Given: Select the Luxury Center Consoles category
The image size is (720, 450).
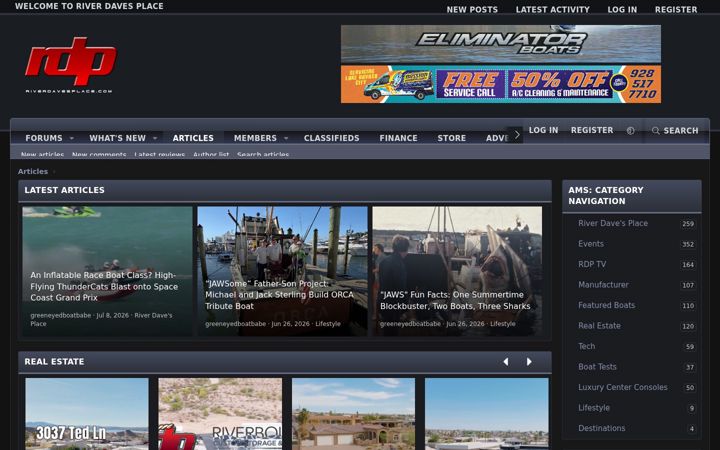Looking at the screenshot, I should click(623, 387).
